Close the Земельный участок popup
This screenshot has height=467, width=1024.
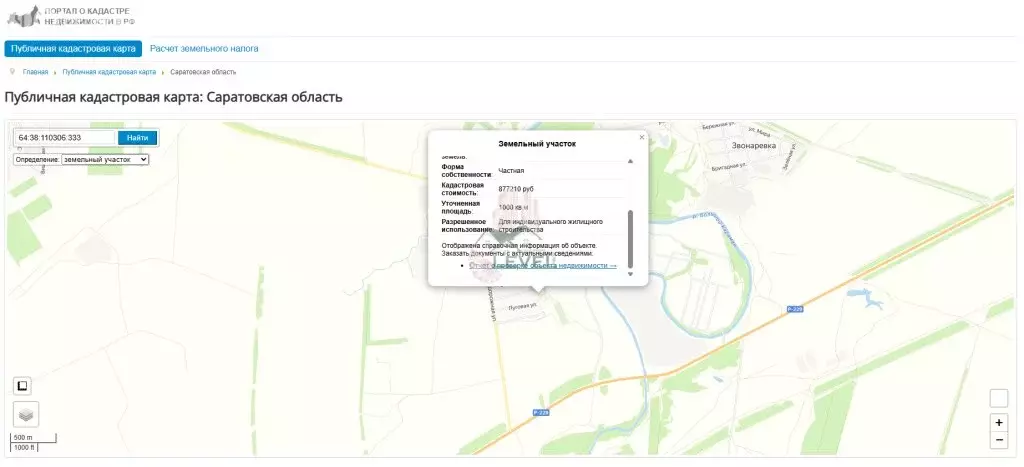(x=642, y=137)
